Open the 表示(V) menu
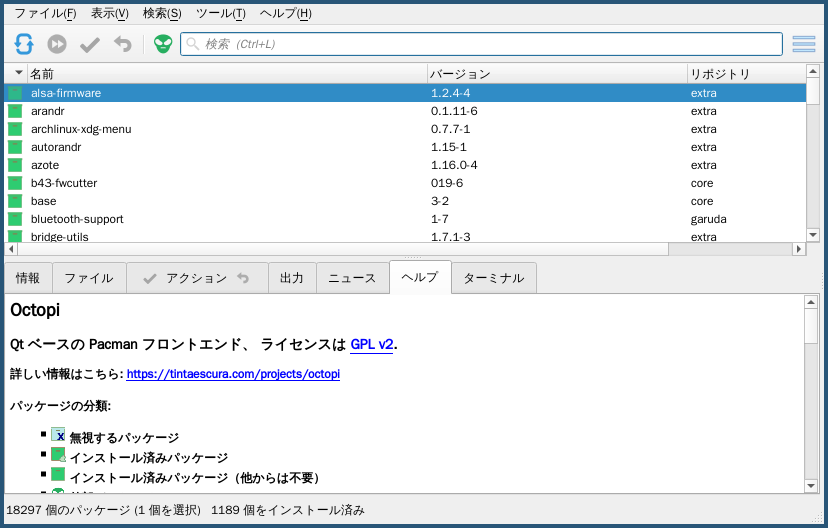The width and height of the screenshot is (828, 528). pyautogui.click(x=110, y=13)
